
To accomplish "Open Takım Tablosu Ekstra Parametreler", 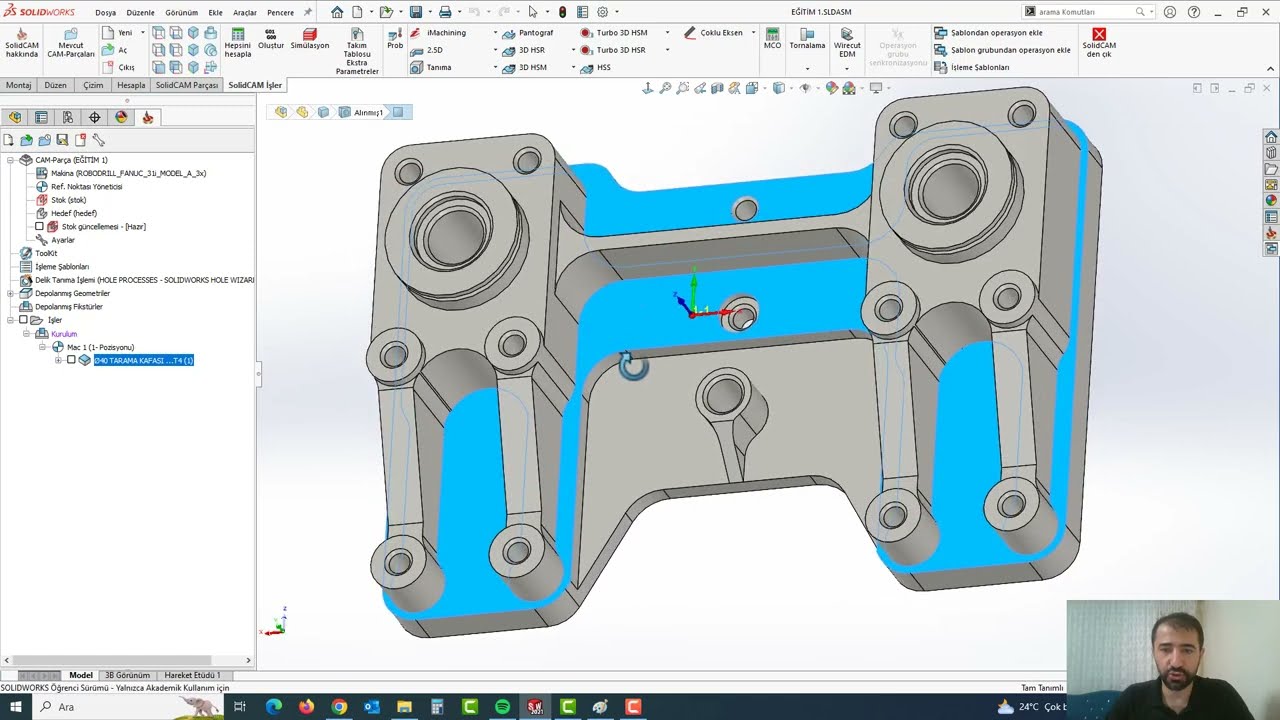I will (x=357, y=52).
